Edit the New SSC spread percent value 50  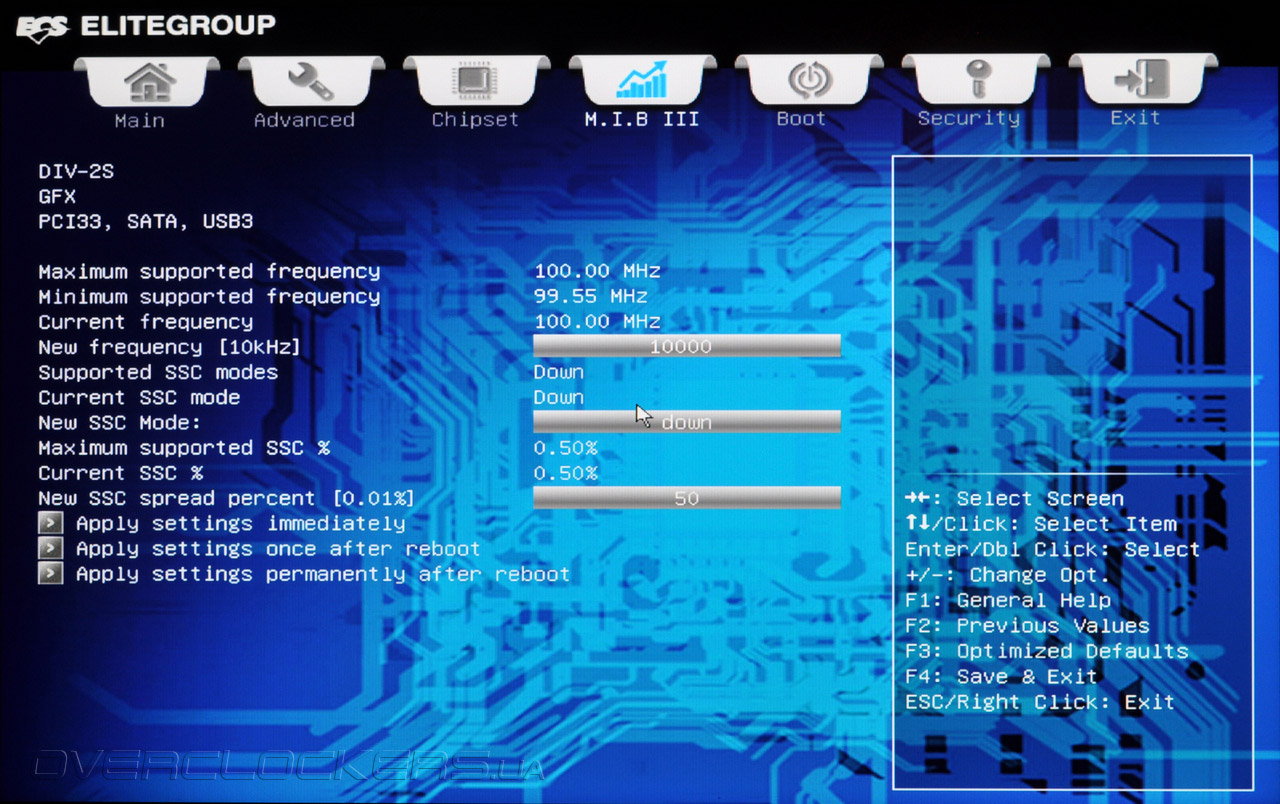point(687,498)
